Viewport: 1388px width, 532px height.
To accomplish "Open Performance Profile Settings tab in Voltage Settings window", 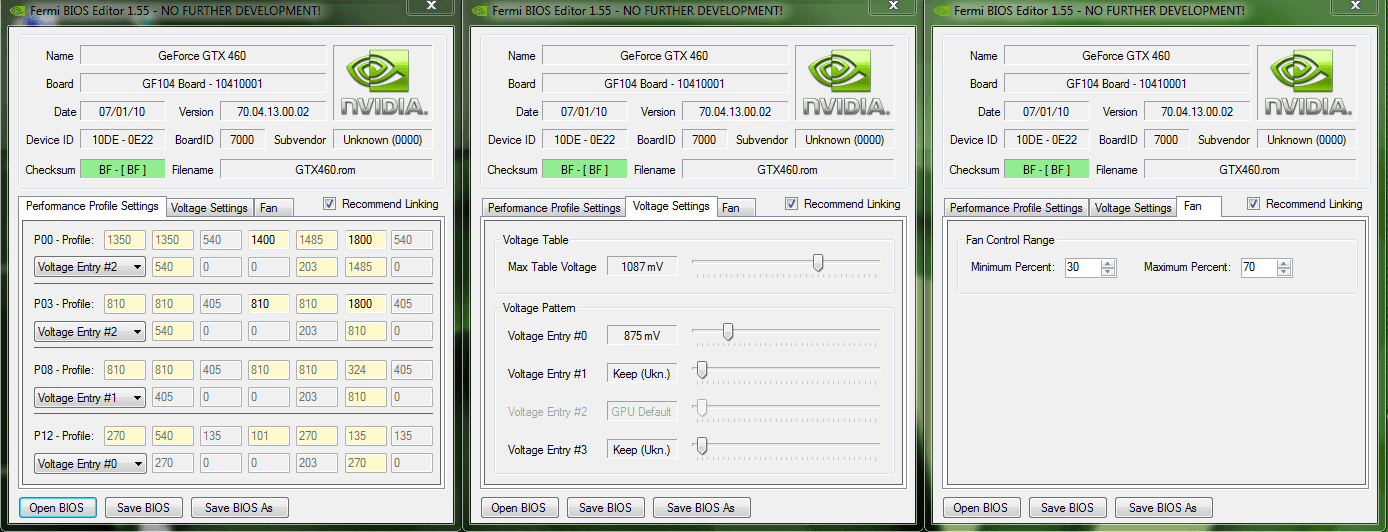I will pyautogui.click(x=553, y=208).
